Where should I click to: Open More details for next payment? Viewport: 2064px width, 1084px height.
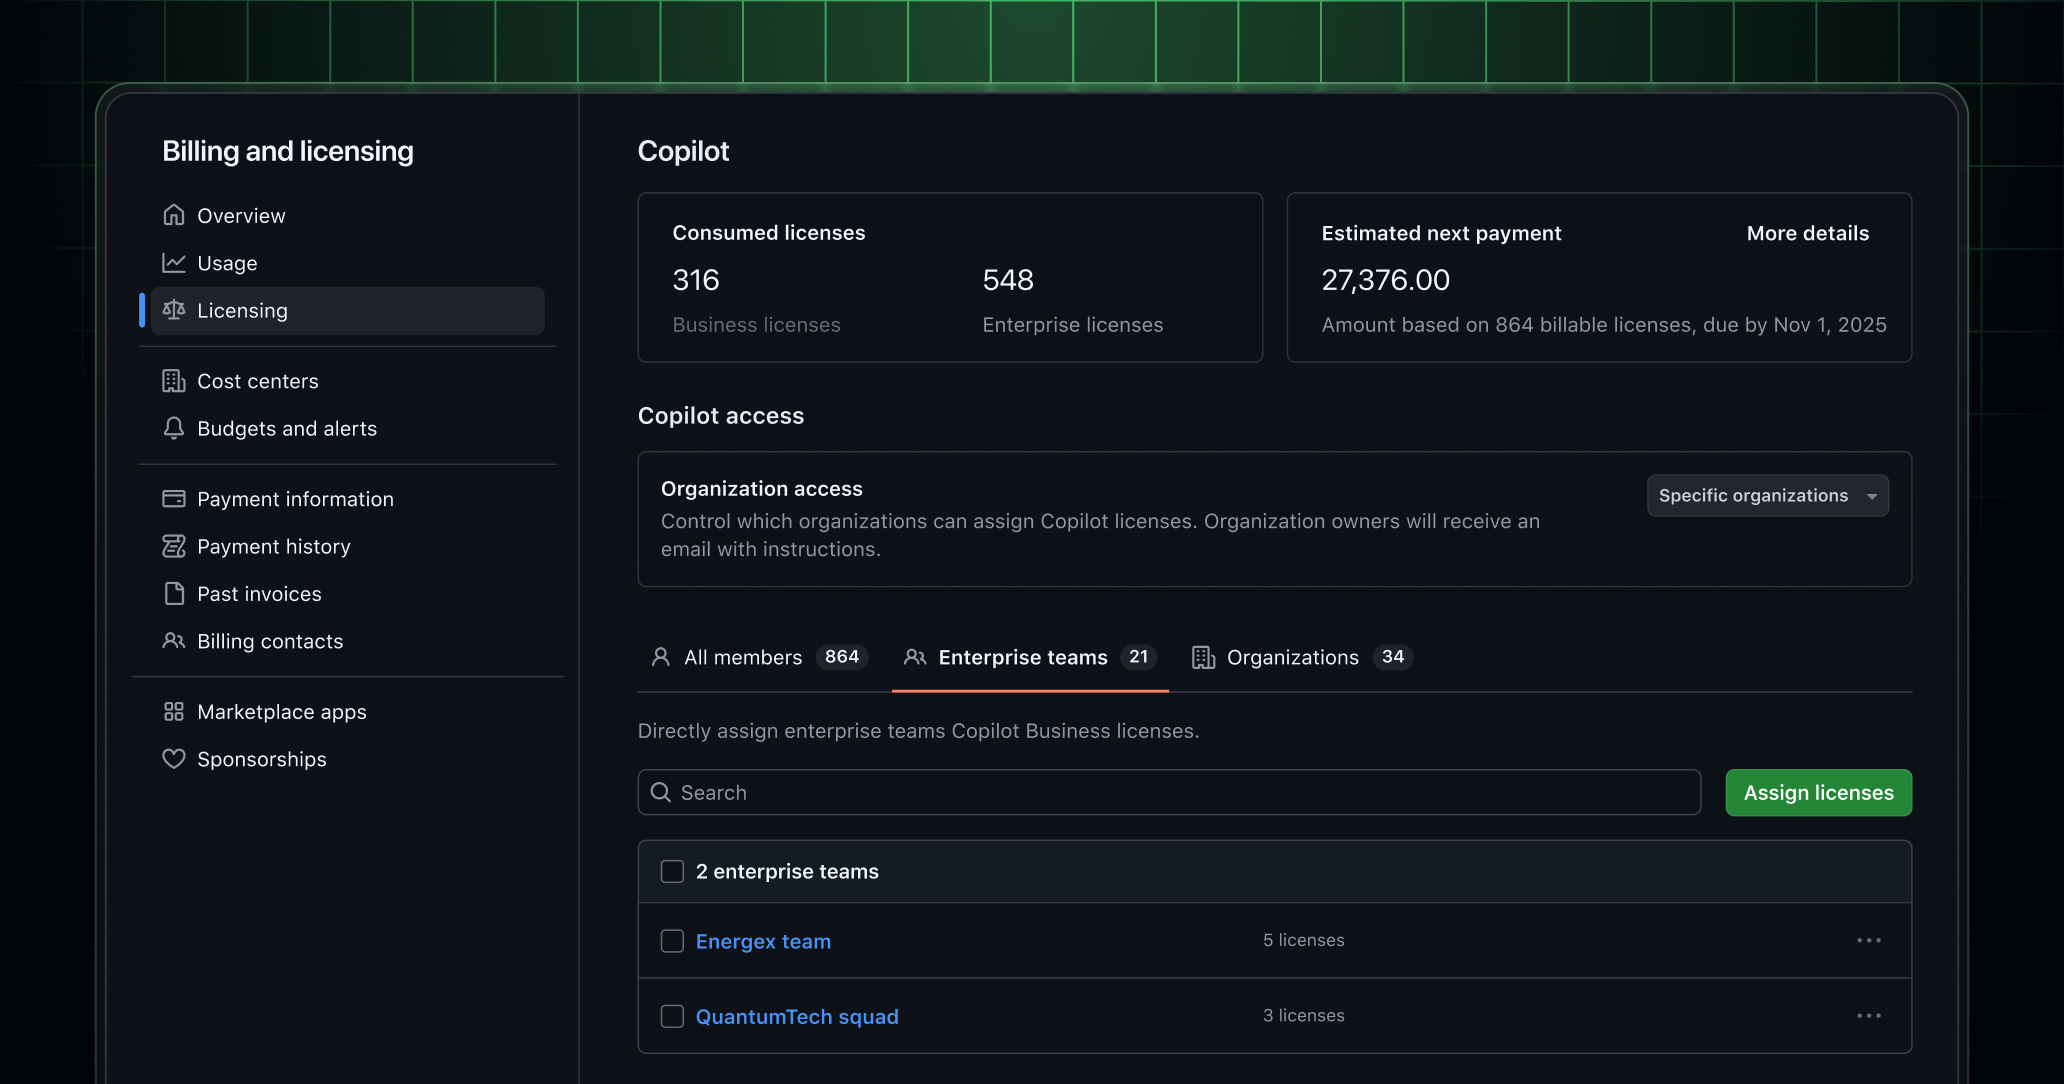tap(1807, 233)
